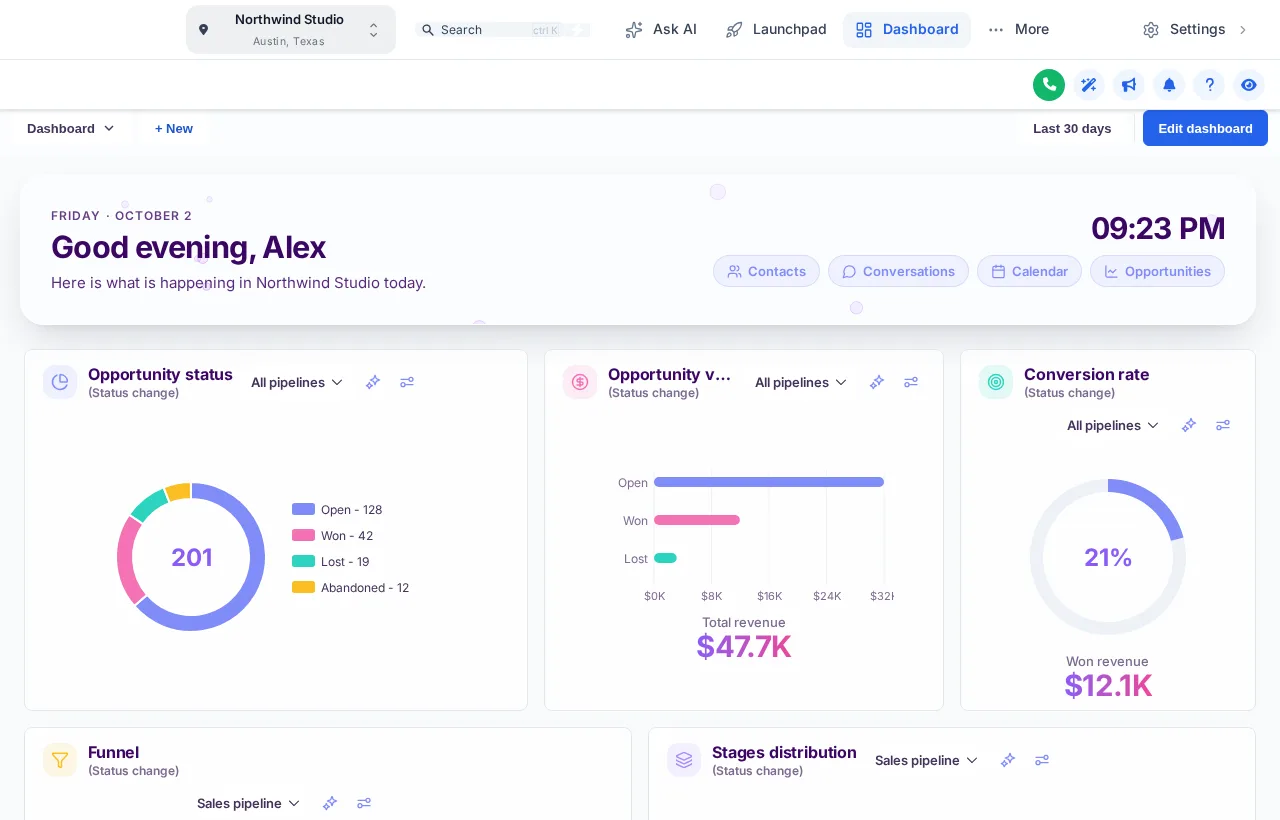
Task: Click the Edit dashboard button
Action: pos(1205,128)
